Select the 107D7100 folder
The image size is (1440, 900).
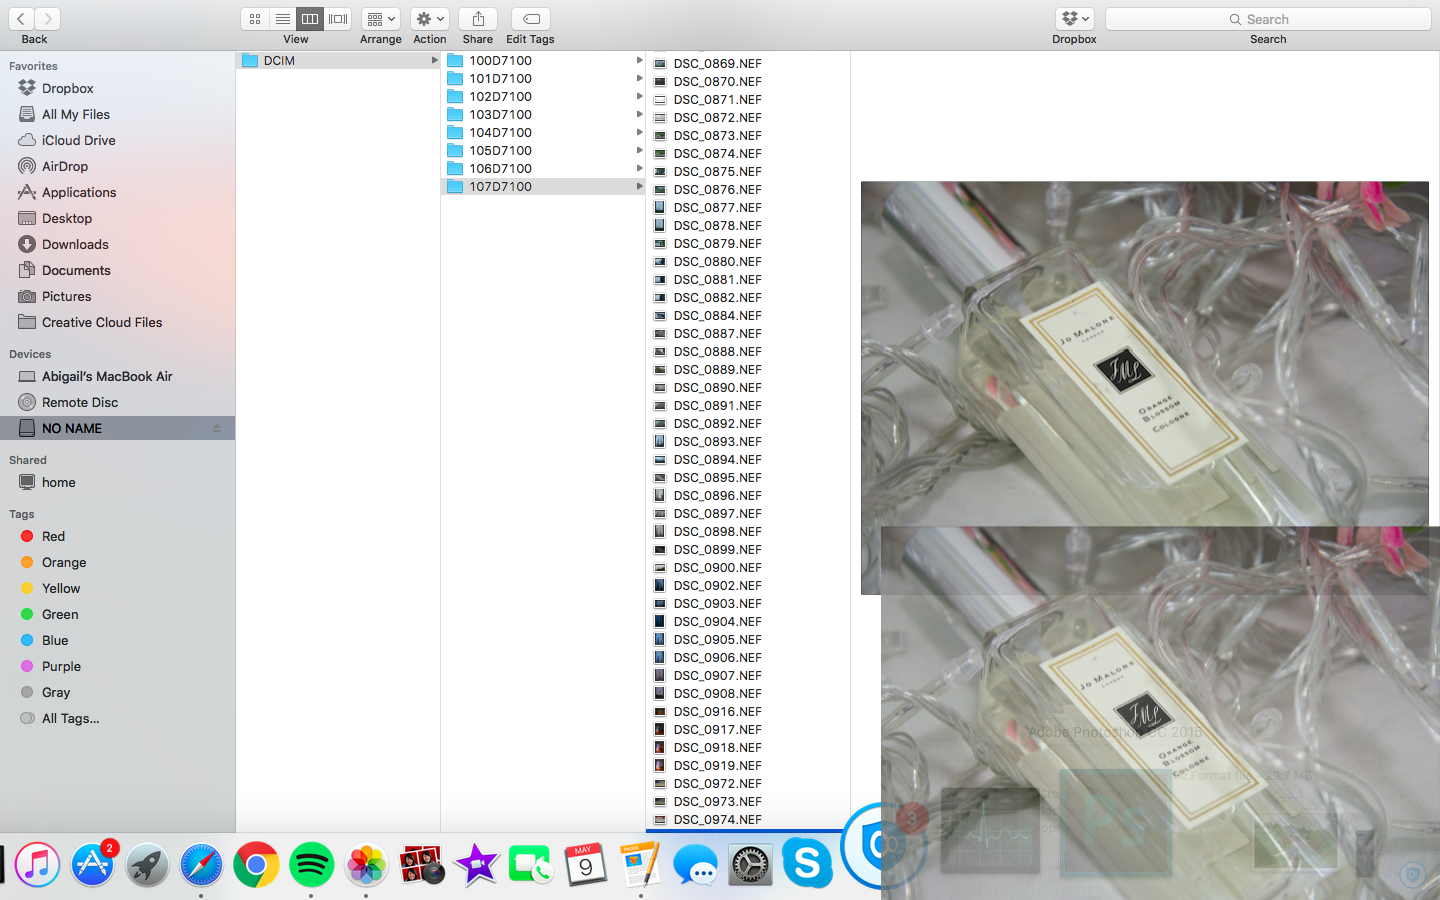[543, 186]
